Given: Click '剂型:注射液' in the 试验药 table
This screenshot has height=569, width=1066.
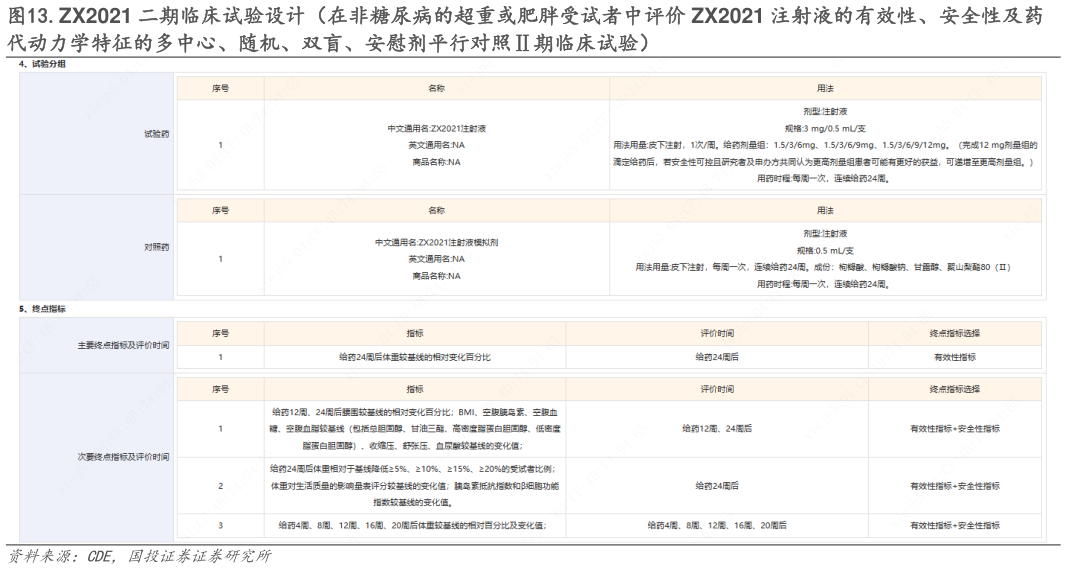Looking at the screenshot, I should point(825,111).
